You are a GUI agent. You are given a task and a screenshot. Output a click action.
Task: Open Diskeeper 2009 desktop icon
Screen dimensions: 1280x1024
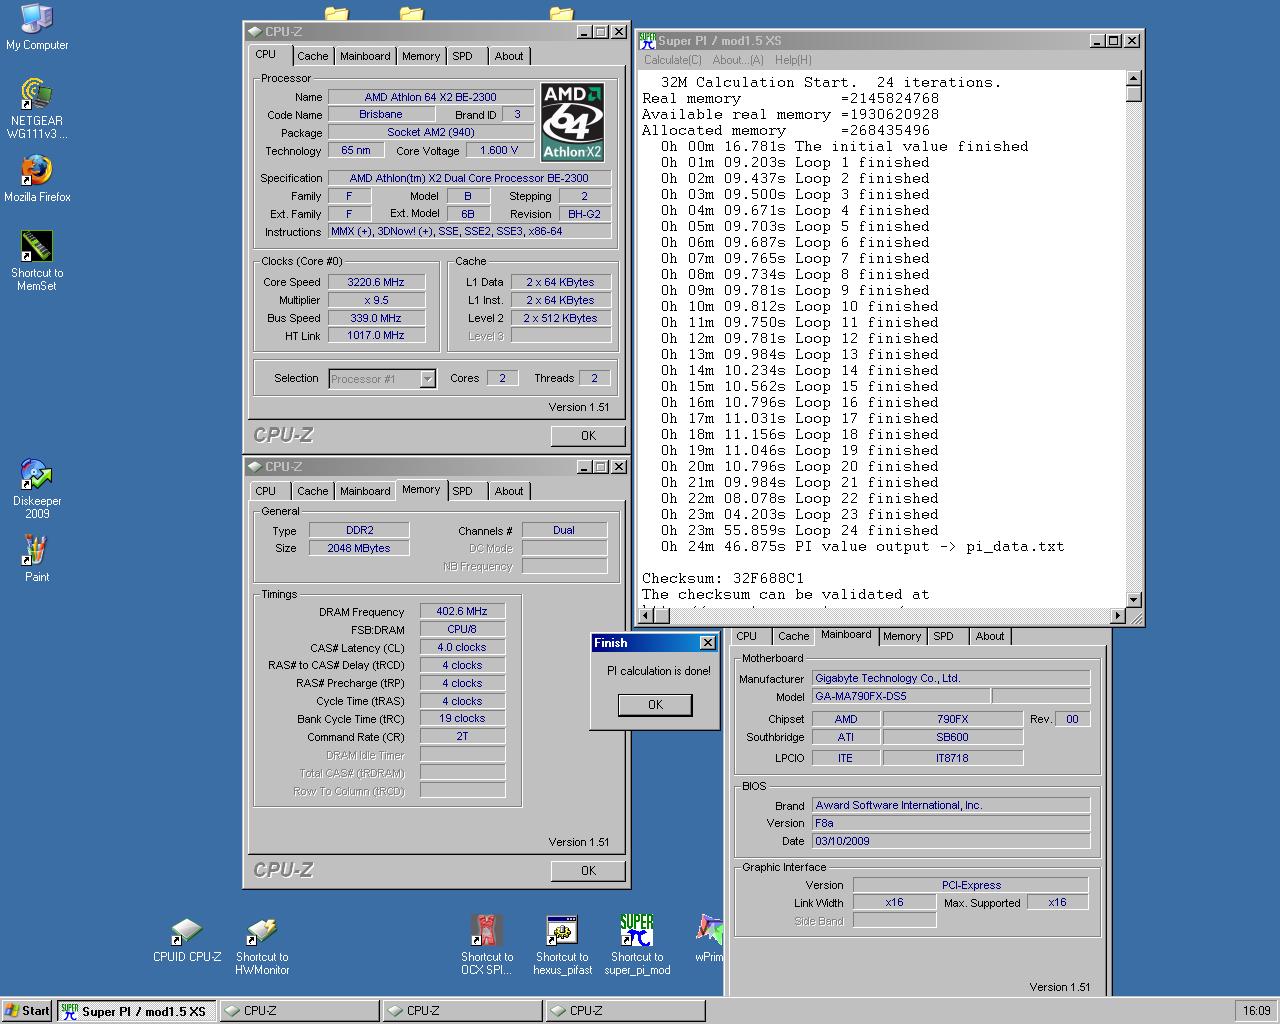[37, 488]
